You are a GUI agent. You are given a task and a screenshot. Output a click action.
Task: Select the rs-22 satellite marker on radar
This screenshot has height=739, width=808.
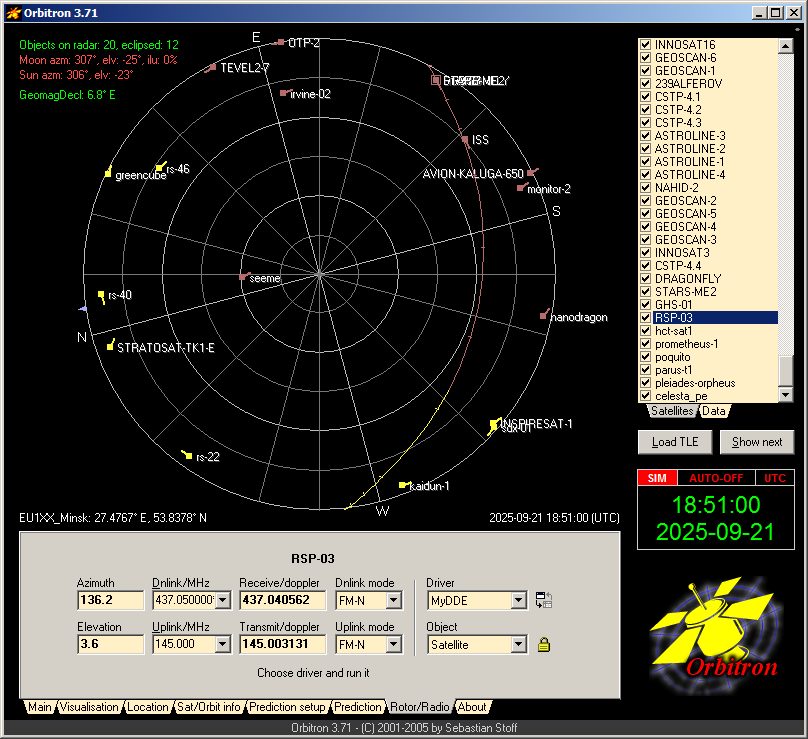pyautogui.click(x=187, y=455)
